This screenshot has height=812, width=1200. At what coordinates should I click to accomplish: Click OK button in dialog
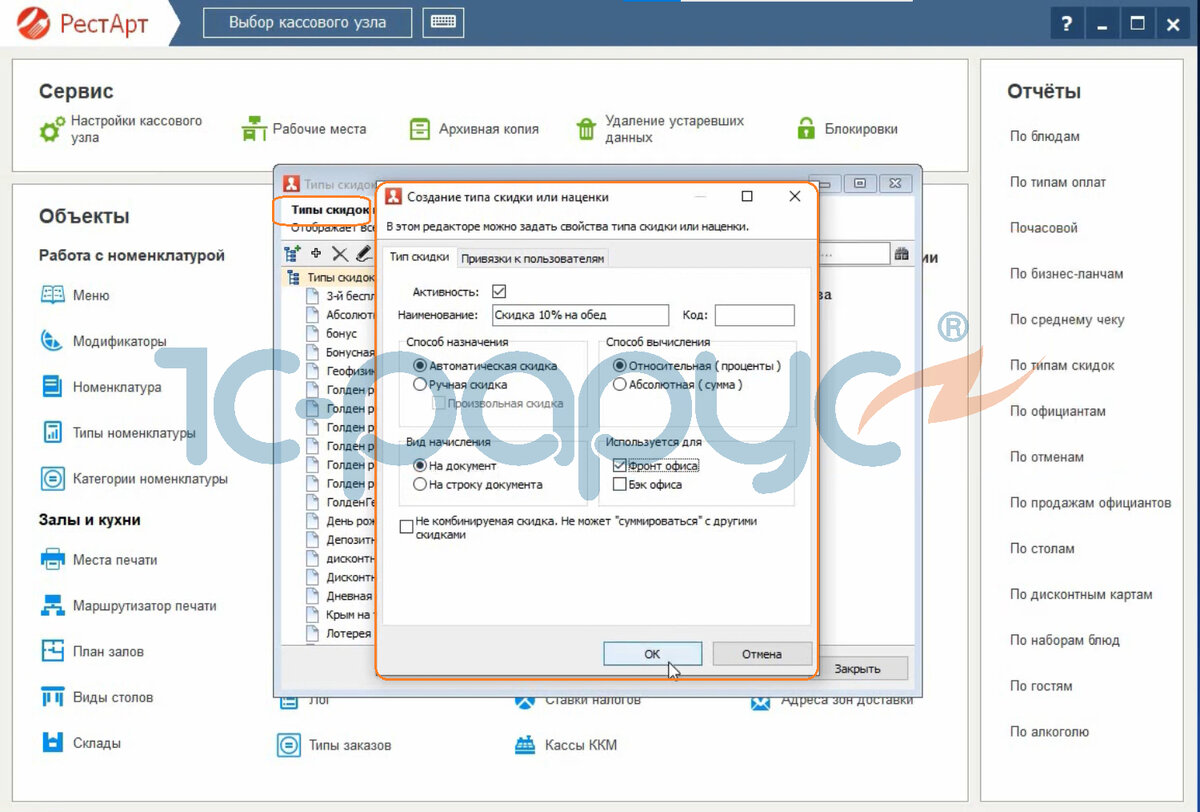pos(652,654)
